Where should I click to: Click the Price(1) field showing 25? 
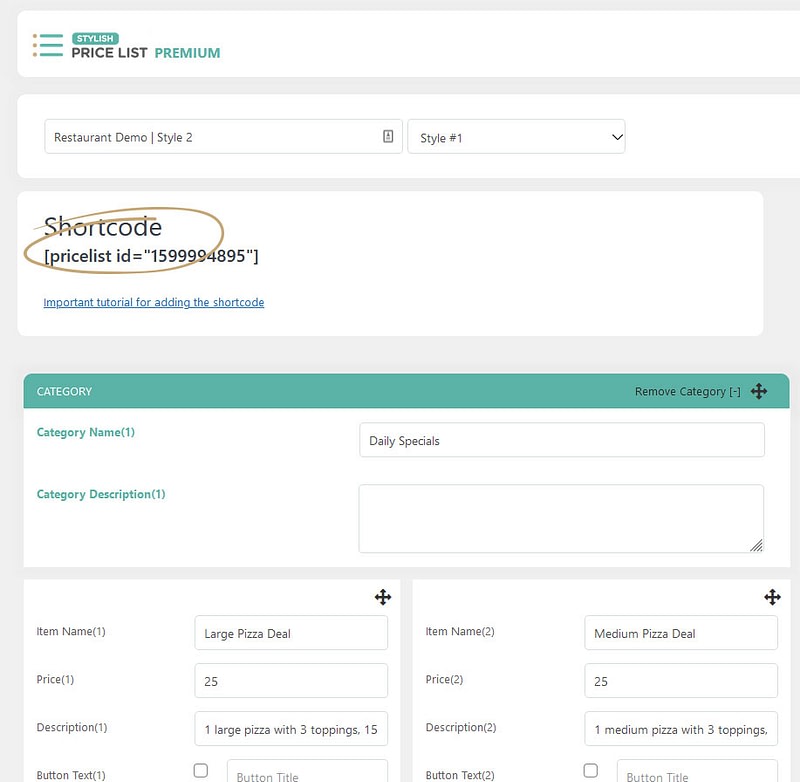(x=290, y=680)
